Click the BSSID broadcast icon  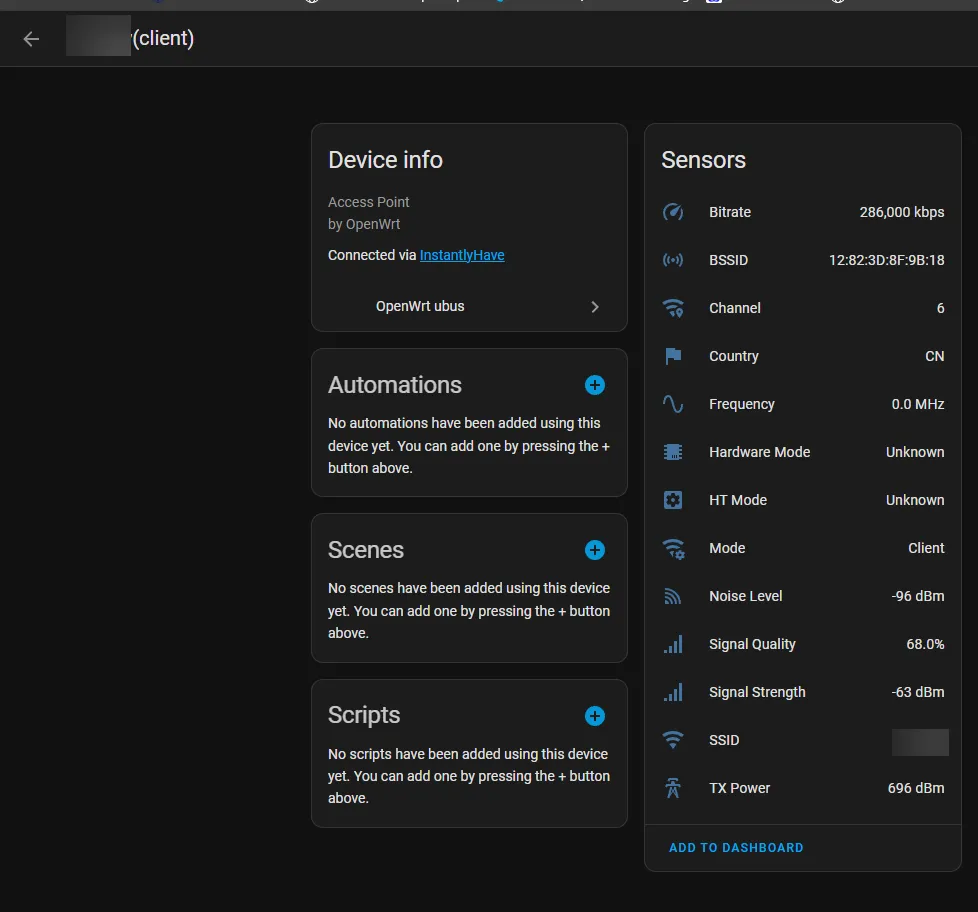672,260
